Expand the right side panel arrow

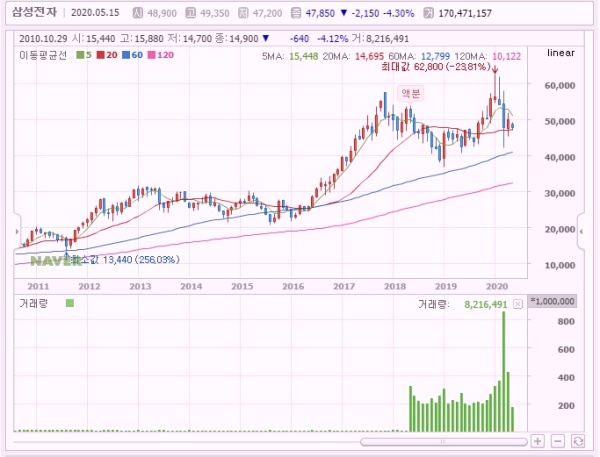click(581, 232)
